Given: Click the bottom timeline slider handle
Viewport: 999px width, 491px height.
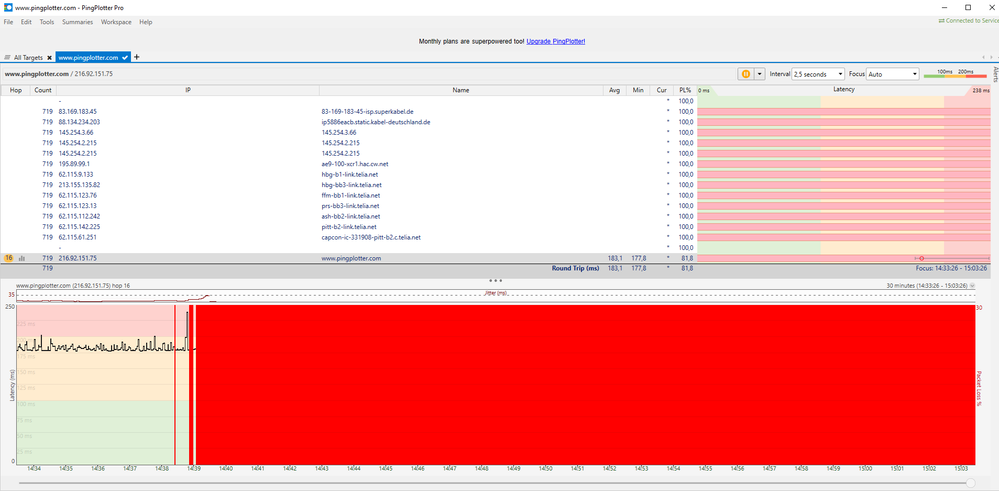Looking at the screenshot, I should point(970,483).
